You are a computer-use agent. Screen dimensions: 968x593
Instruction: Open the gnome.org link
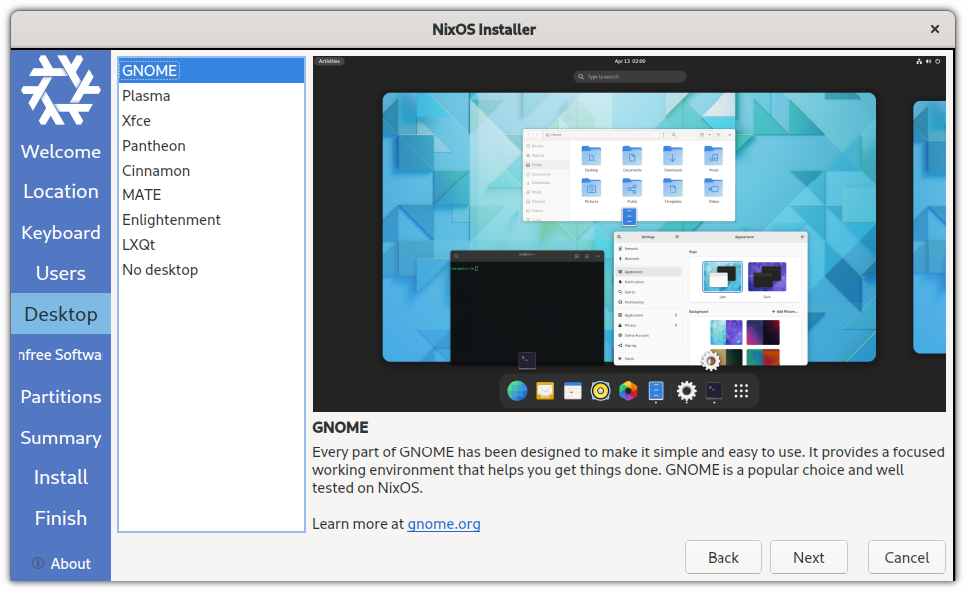coord(443,524)
